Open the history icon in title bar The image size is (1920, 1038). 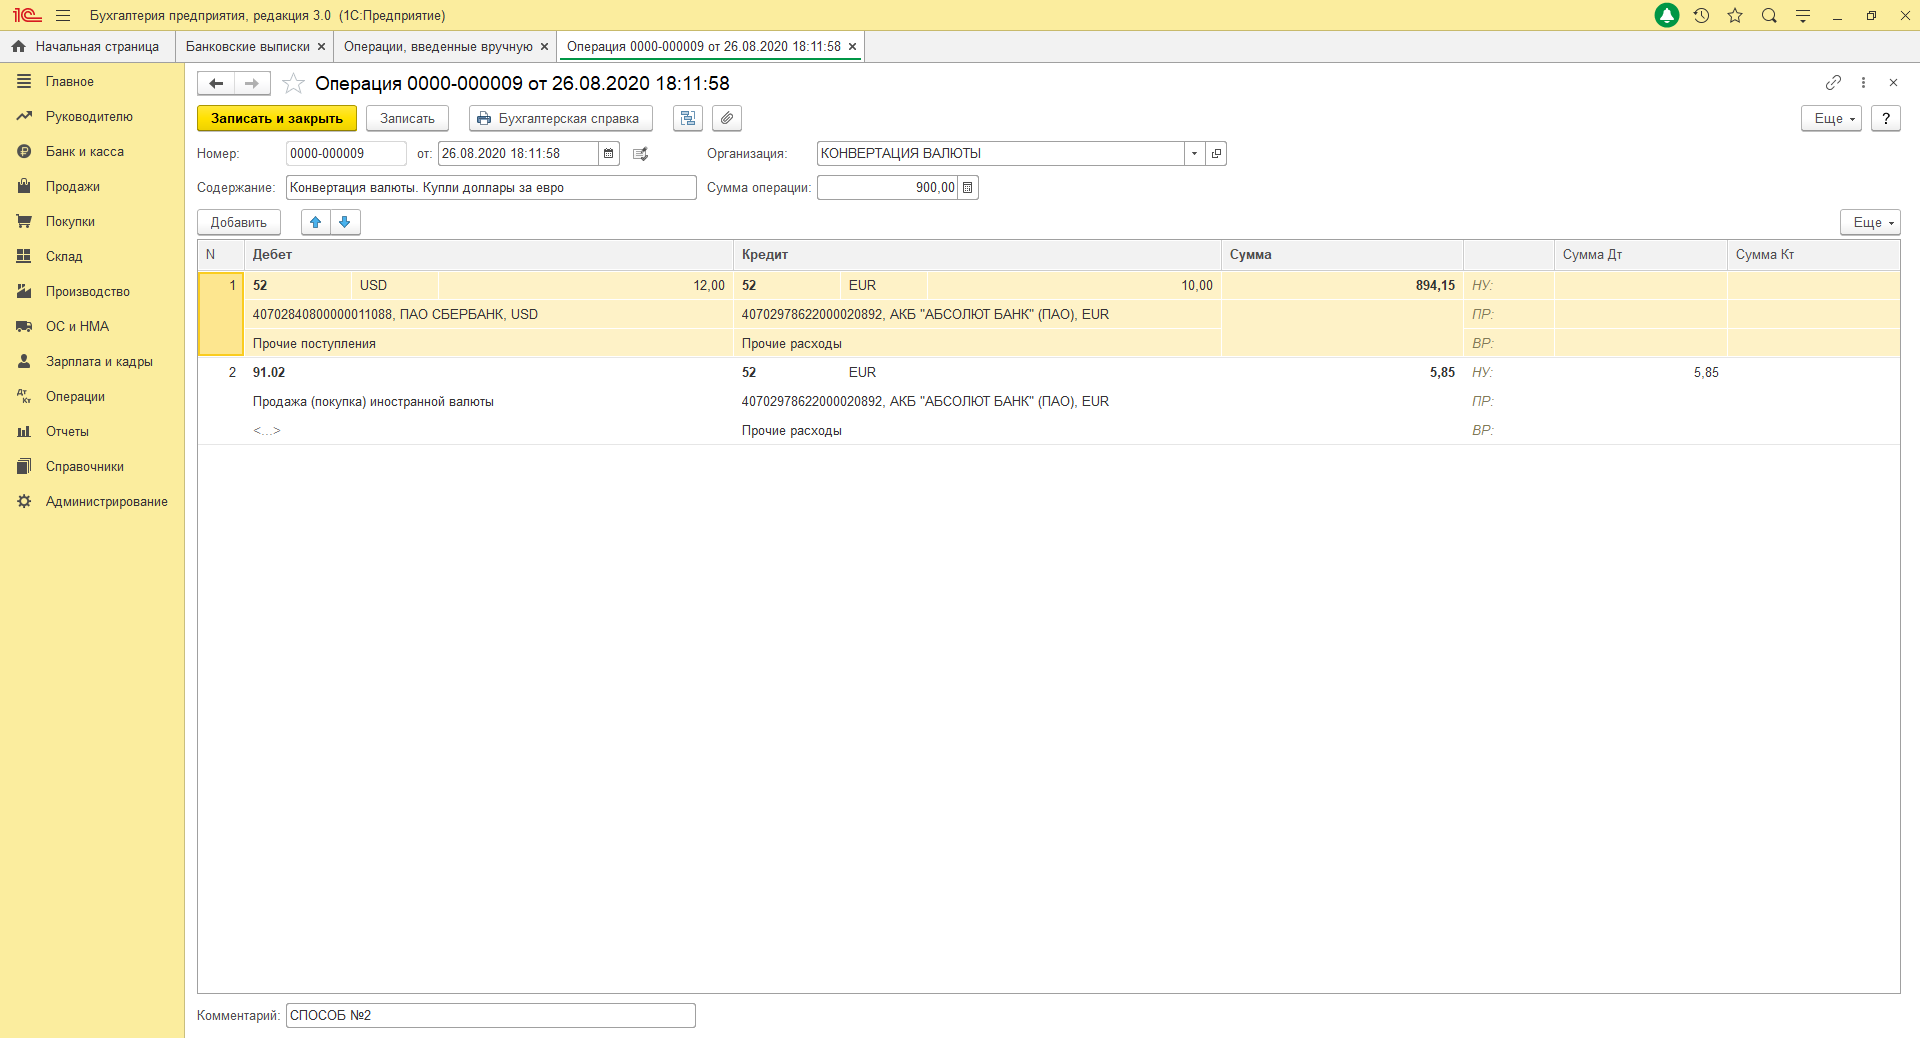click(1701, 16)
